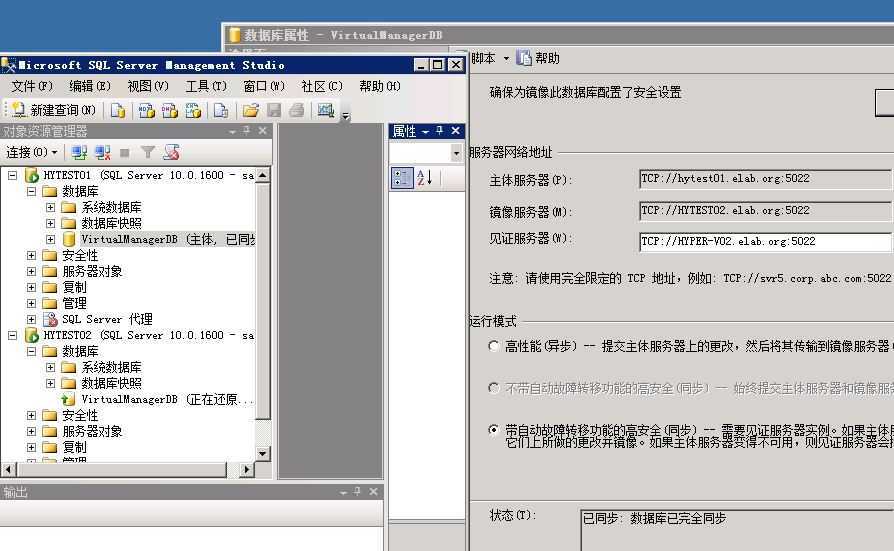Image resolution: width=894 pixels, height=551 pixels.
Task: Click Object Explorer horizontal scrollbar right arrow
Action: click(246, 470)
